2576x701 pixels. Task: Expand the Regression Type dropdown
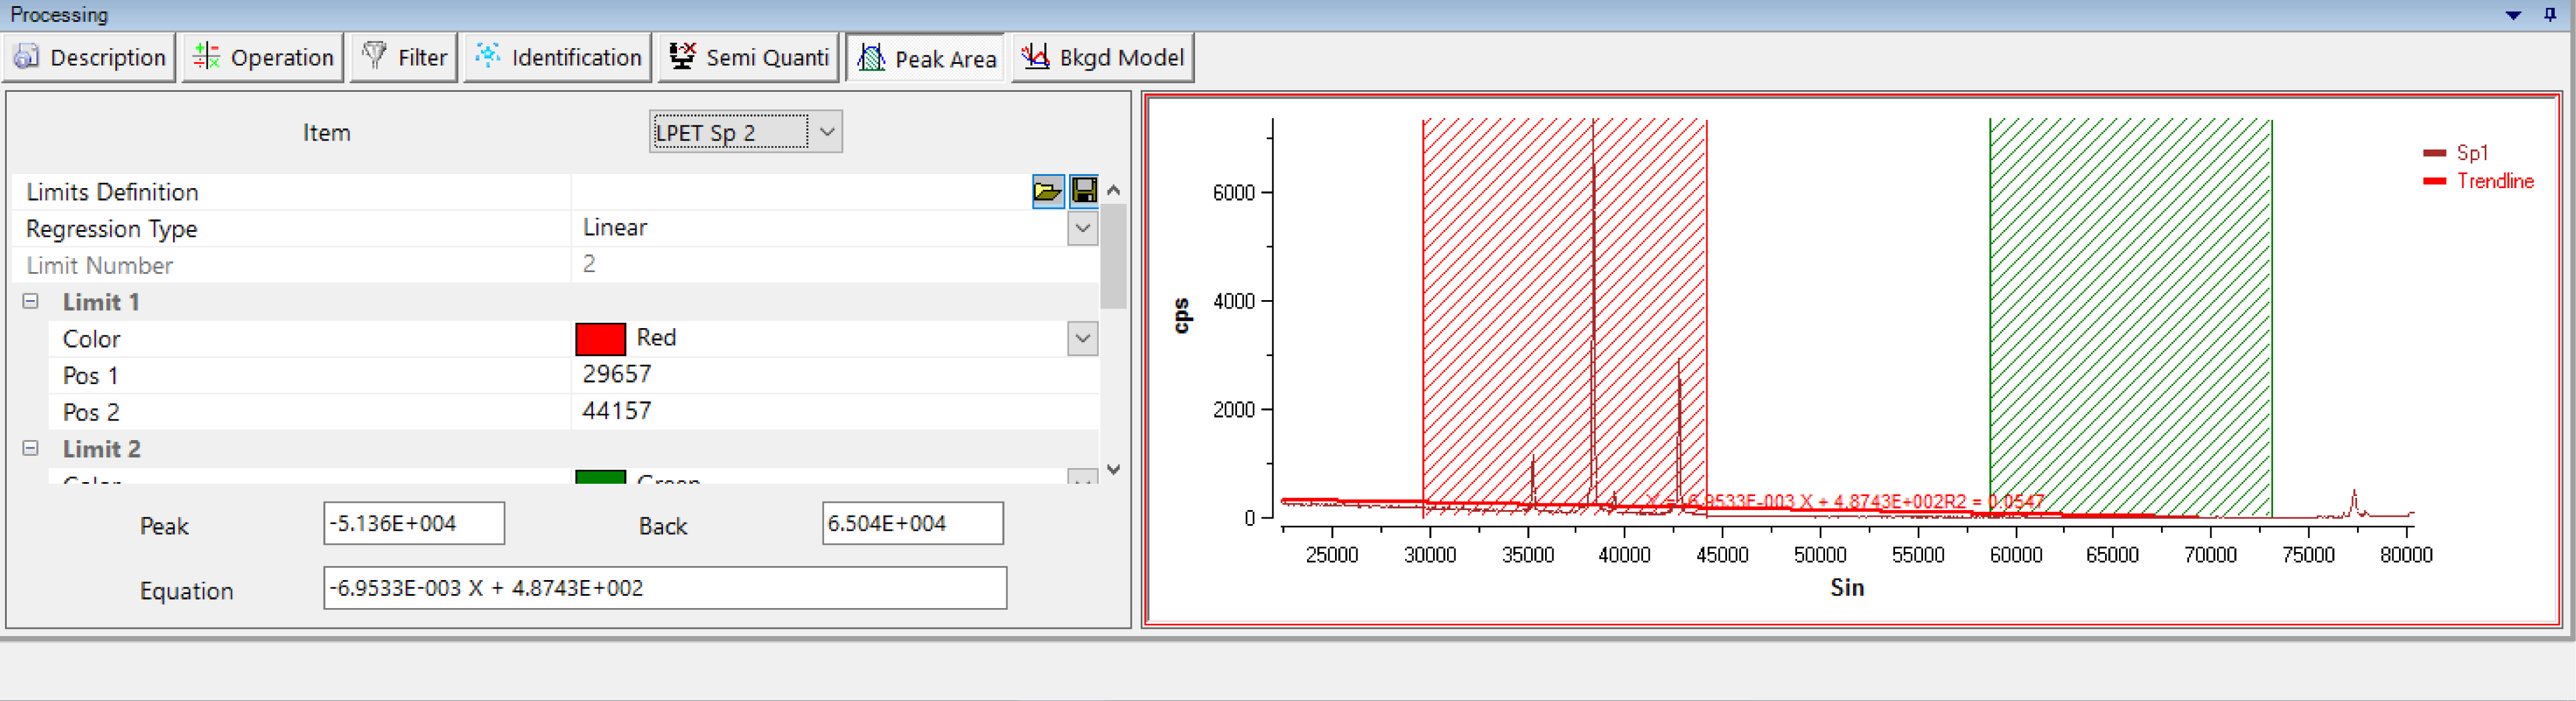1082,229
